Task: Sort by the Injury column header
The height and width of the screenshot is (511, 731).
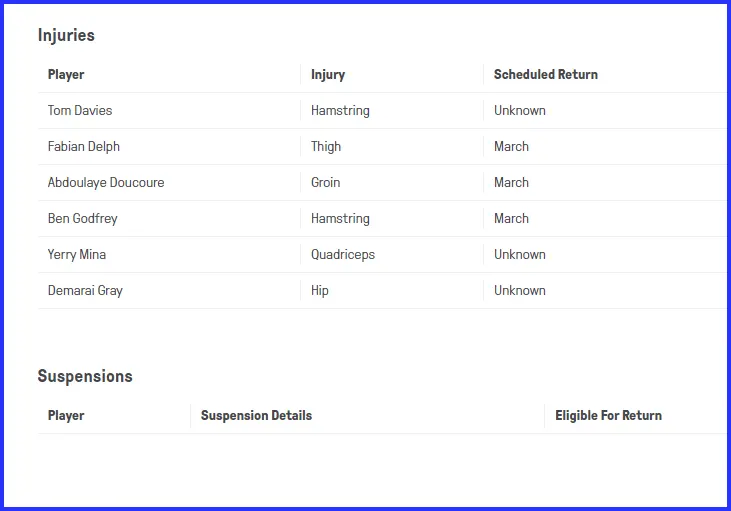Action: (x=328, y=75)
